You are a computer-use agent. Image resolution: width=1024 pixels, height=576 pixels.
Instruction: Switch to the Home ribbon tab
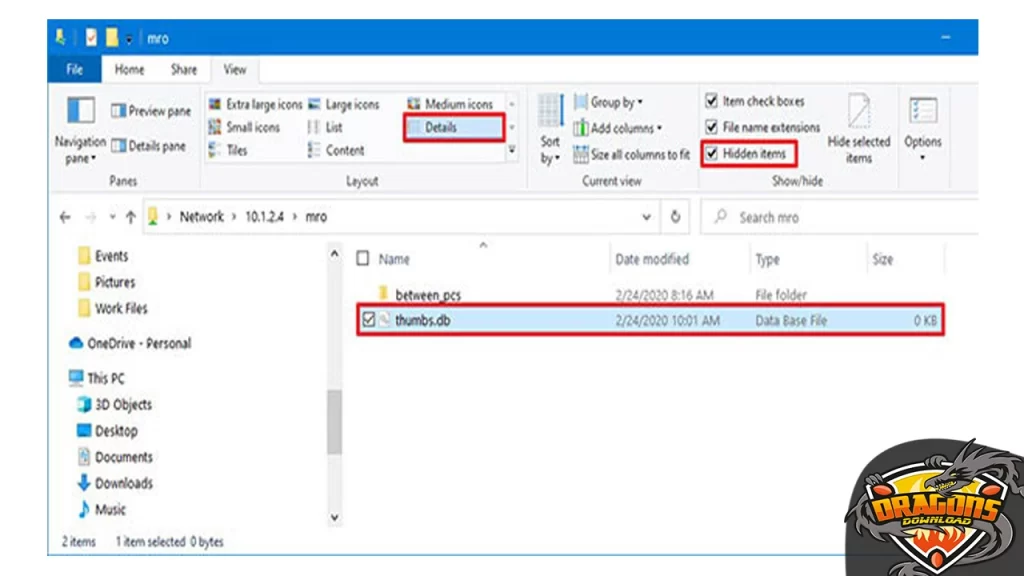coord(130,70)
